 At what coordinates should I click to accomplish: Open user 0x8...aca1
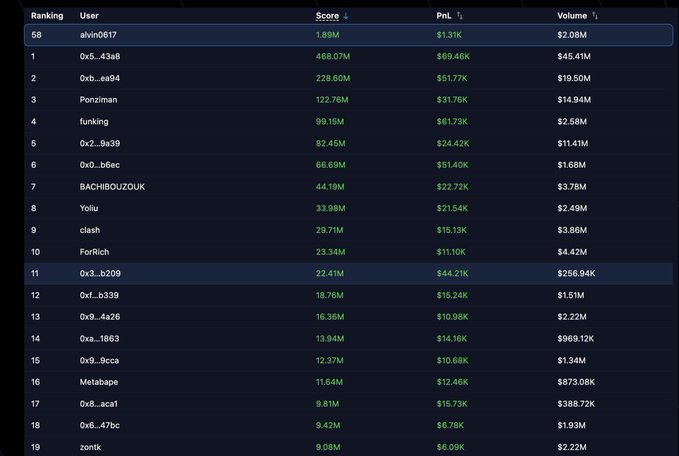tap(99, 404)
